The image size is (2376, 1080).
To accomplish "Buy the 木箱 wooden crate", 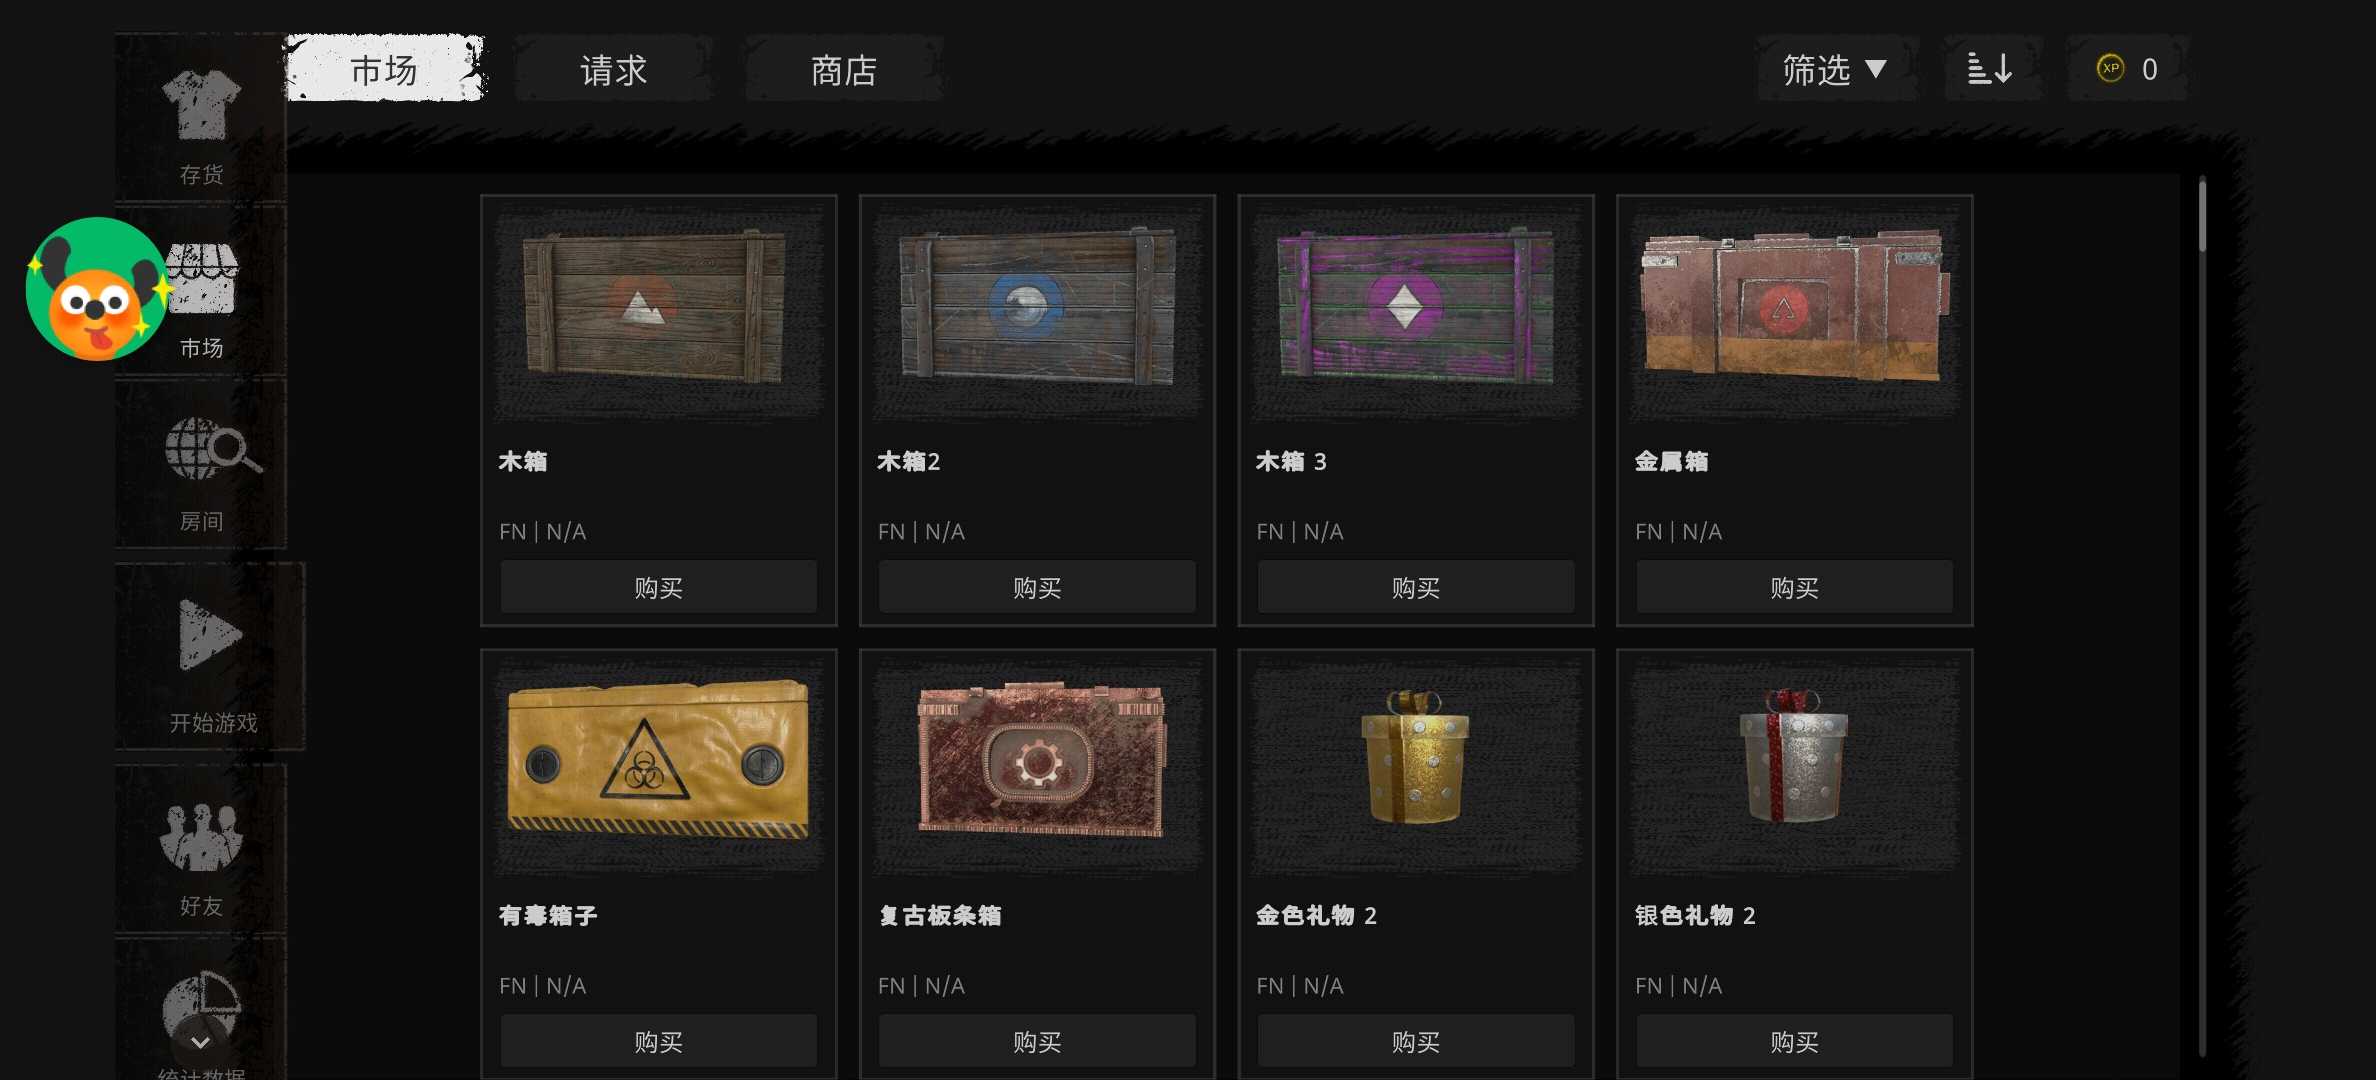I will click(658, 587).
